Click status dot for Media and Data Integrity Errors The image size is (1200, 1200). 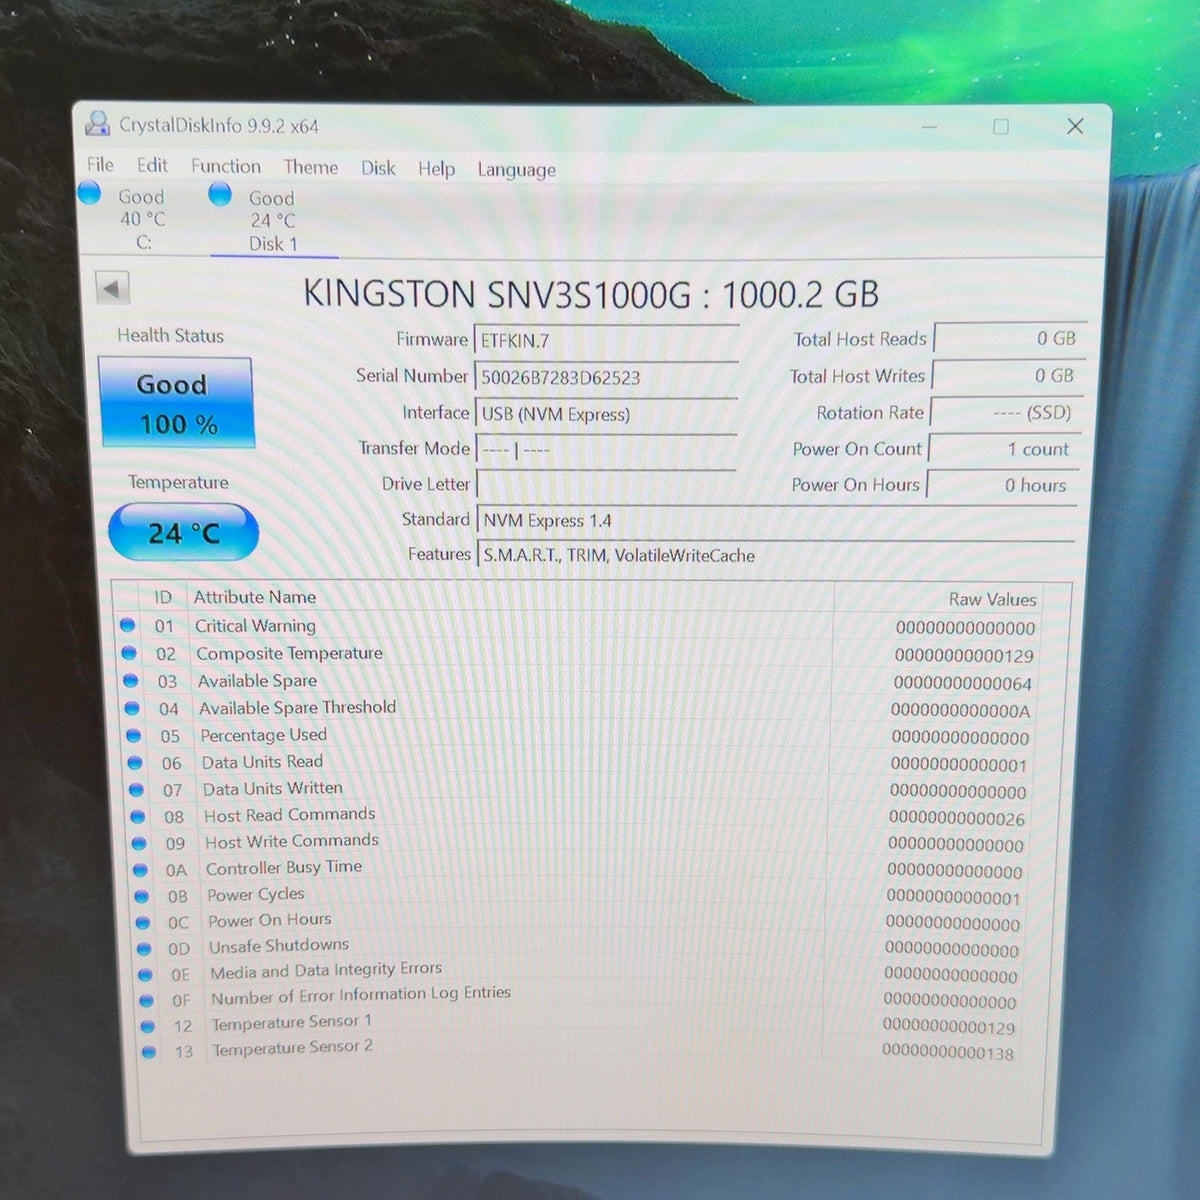pyautogui.click(x=146, y=974)
